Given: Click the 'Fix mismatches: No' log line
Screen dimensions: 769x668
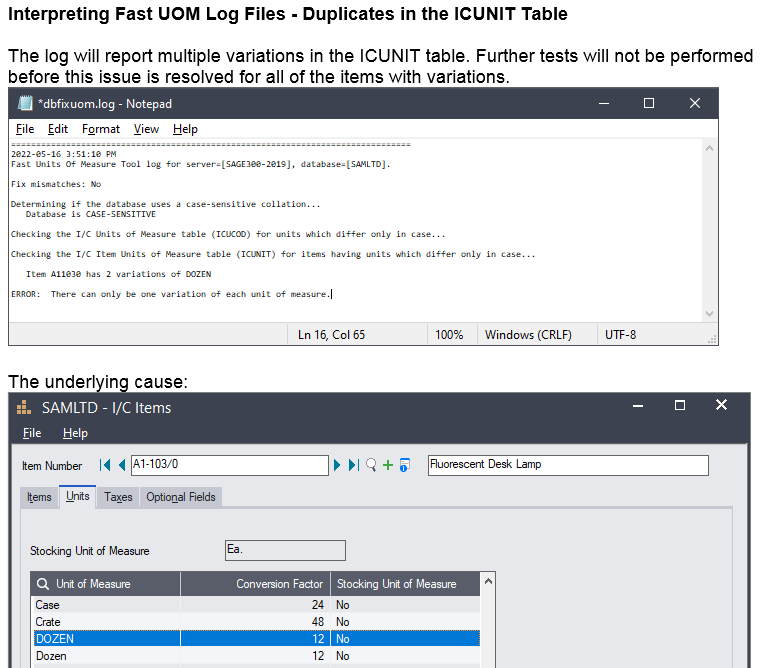Looking at the screenshot, I should pos(56,184).
